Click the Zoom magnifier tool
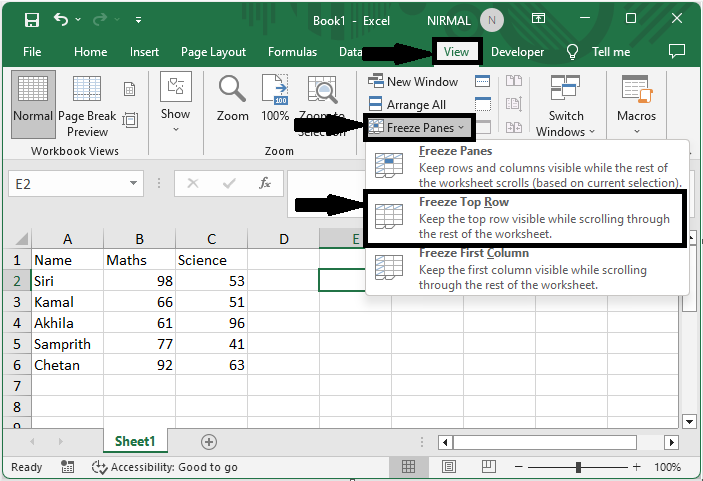This screenshot has height=481, width=703. [233, 98]
